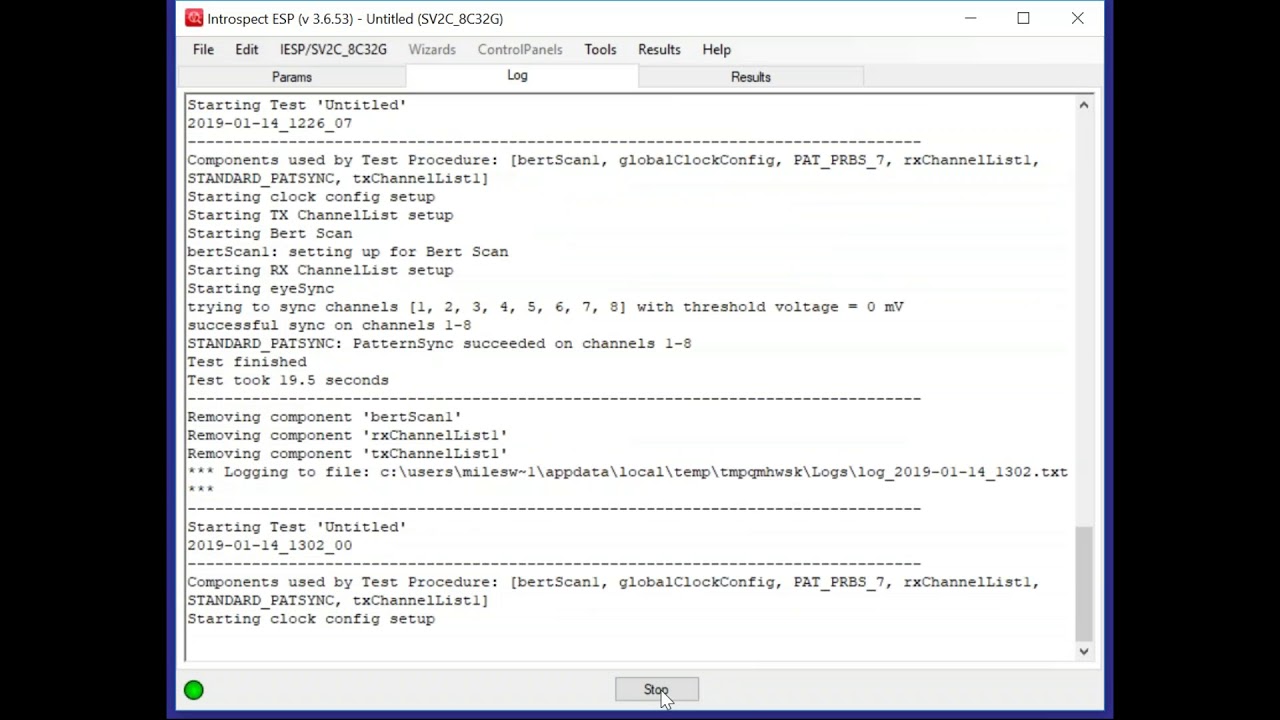
Task: Click the 'Logging to file' path line
Action: pos(628,472)
